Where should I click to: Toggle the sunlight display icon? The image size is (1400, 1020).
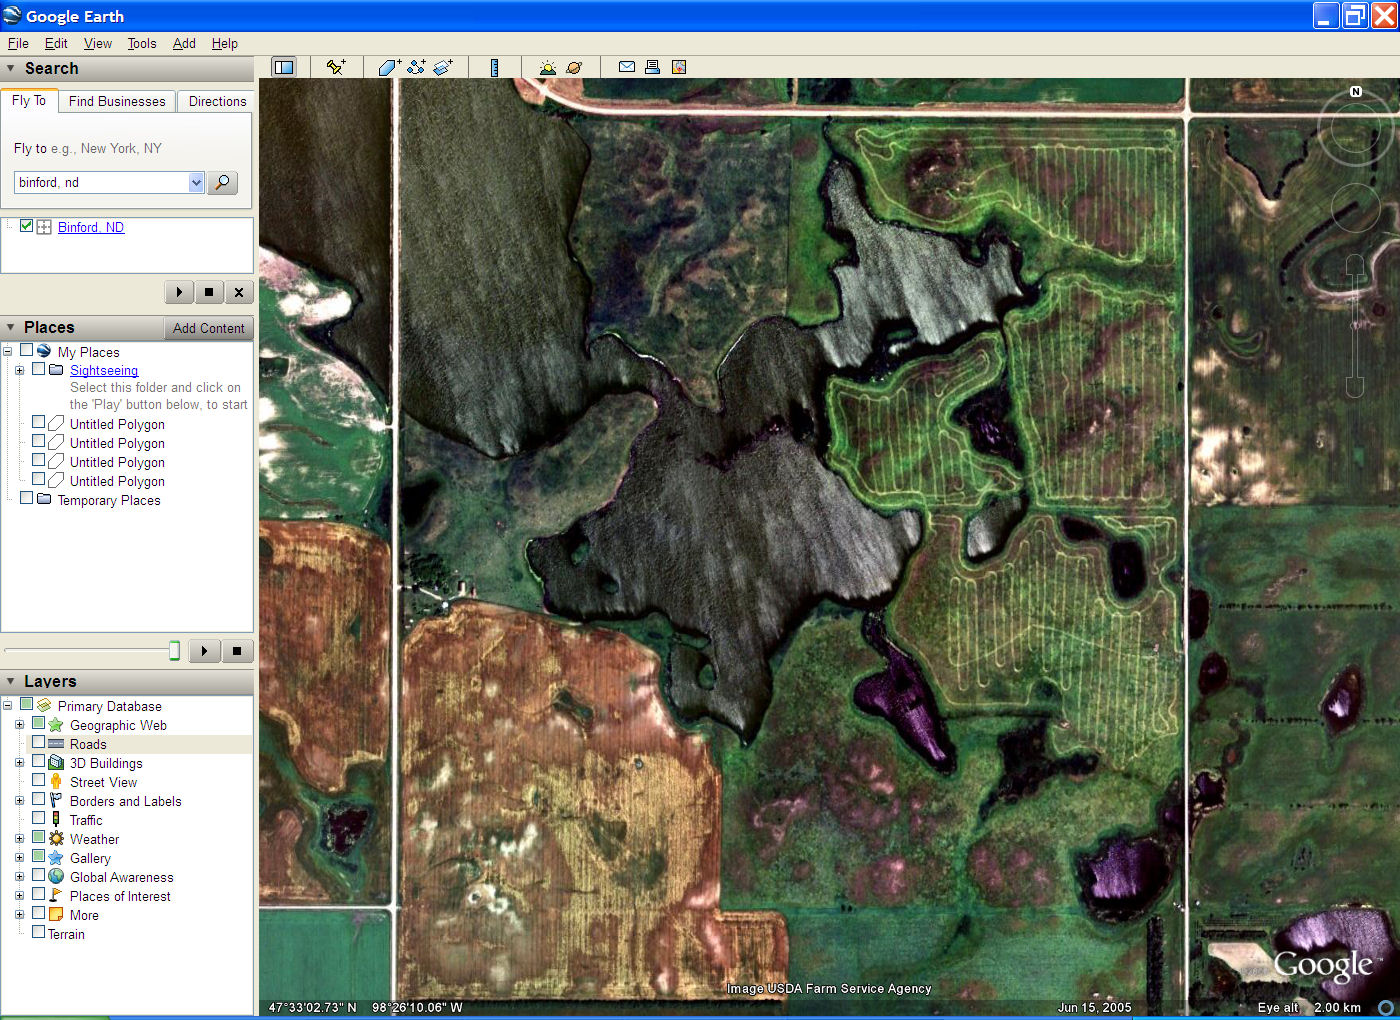pyautogui.click(x=547, y=67)
